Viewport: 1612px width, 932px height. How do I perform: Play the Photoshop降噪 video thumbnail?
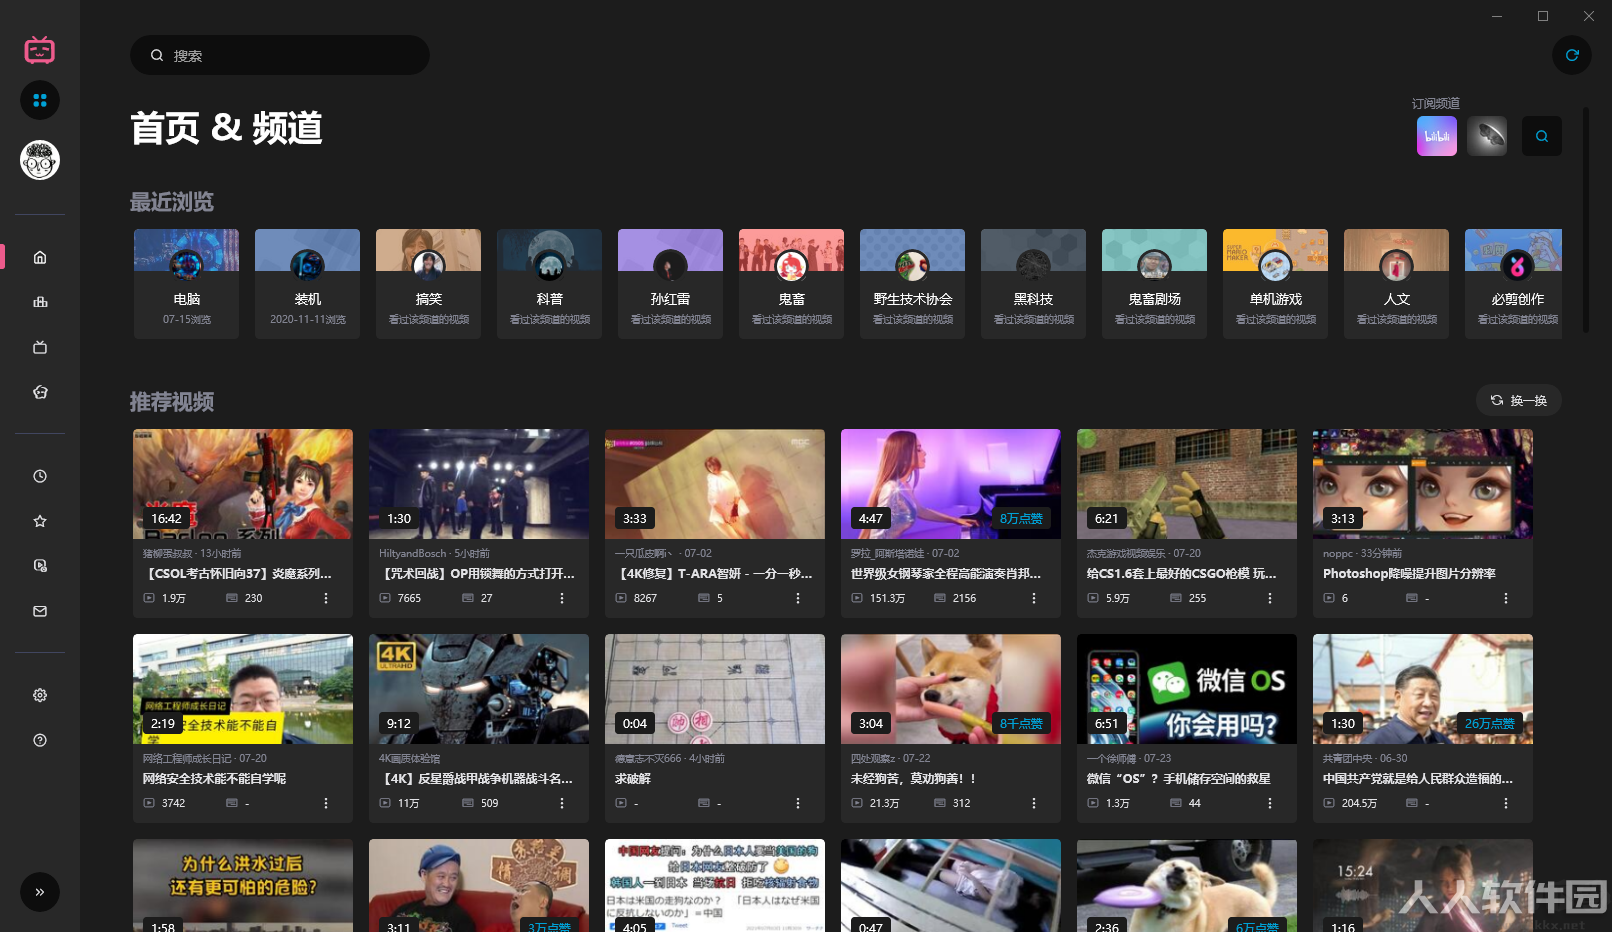(1423, 484)
